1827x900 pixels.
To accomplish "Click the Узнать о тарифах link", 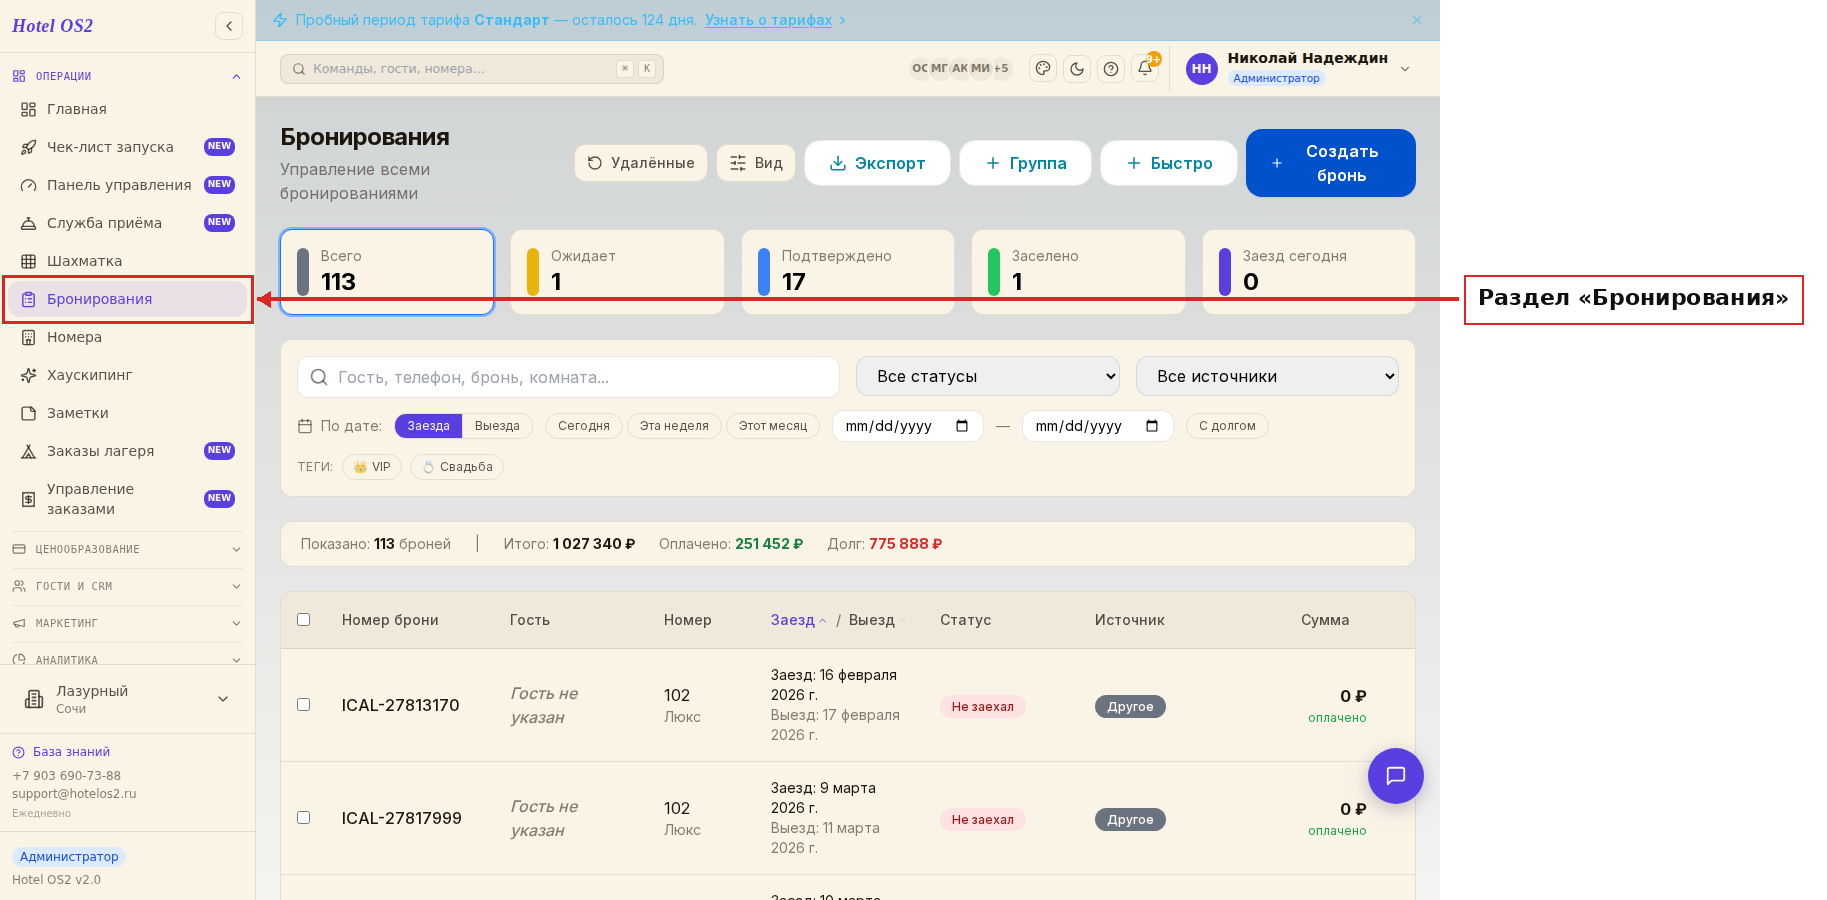I will (768, 20).
